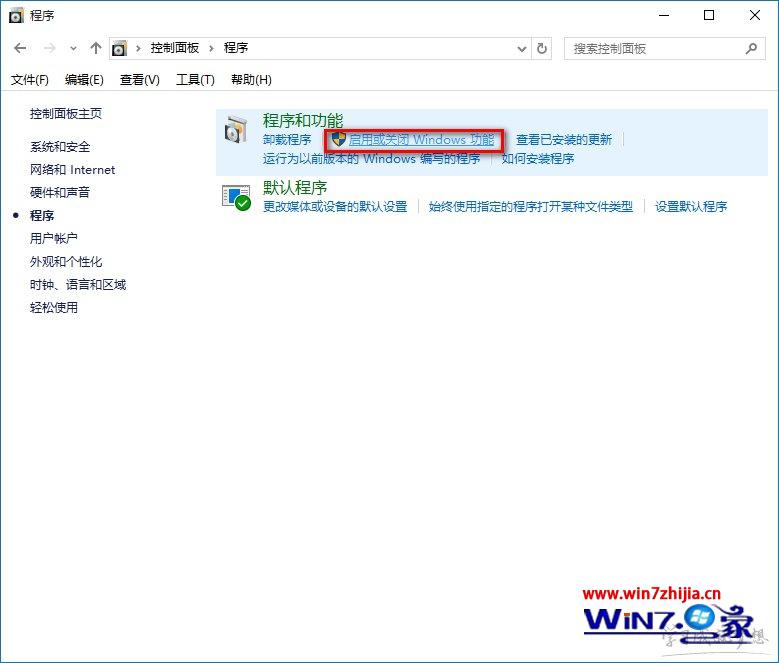The width and height of the screenshot is (779, 663).
Task: Open the 编辑(E) menu
Action: (x=84, y=80)
